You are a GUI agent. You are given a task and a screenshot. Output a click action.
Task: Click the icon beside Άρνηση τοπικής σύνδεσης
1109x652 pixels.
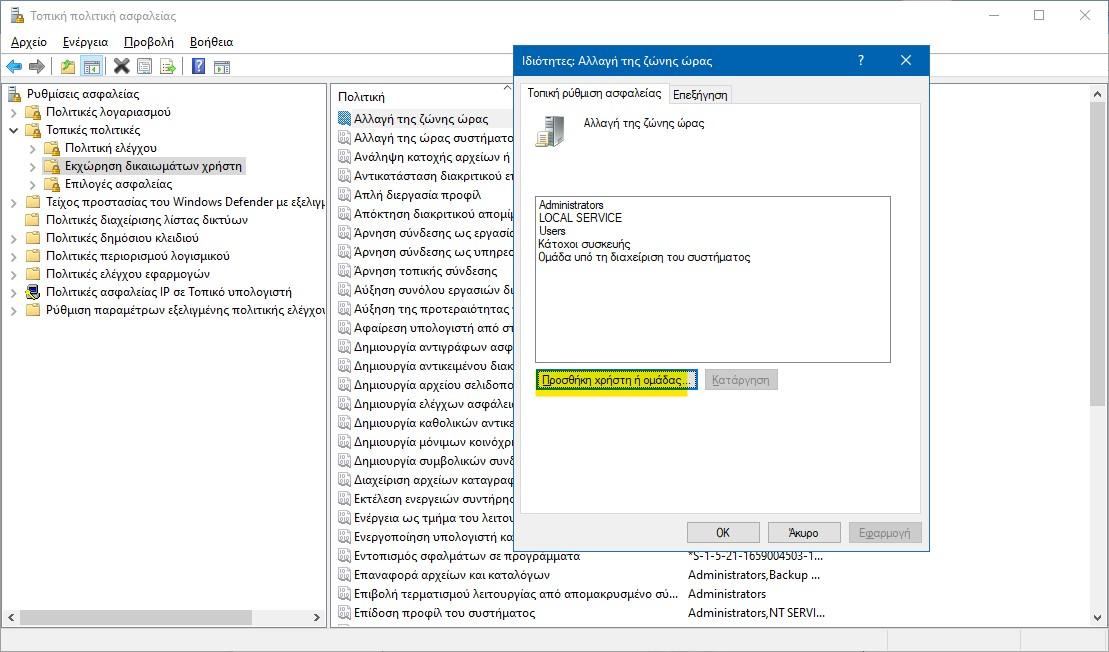[344, 271]
